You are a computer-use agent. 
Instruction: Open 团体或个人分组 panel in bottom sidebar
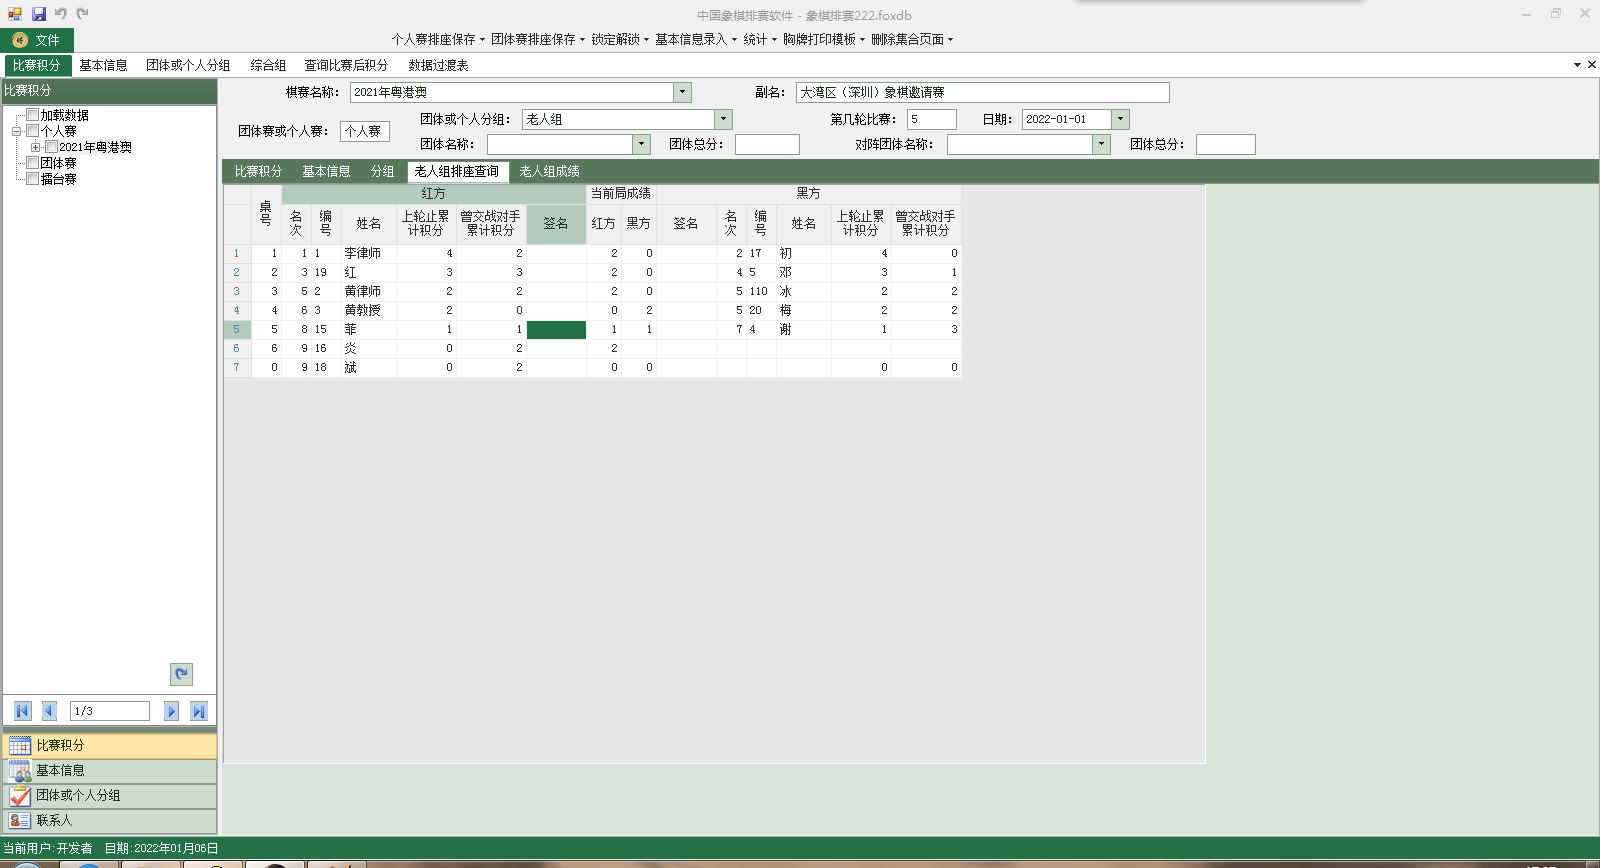[109, 796]
